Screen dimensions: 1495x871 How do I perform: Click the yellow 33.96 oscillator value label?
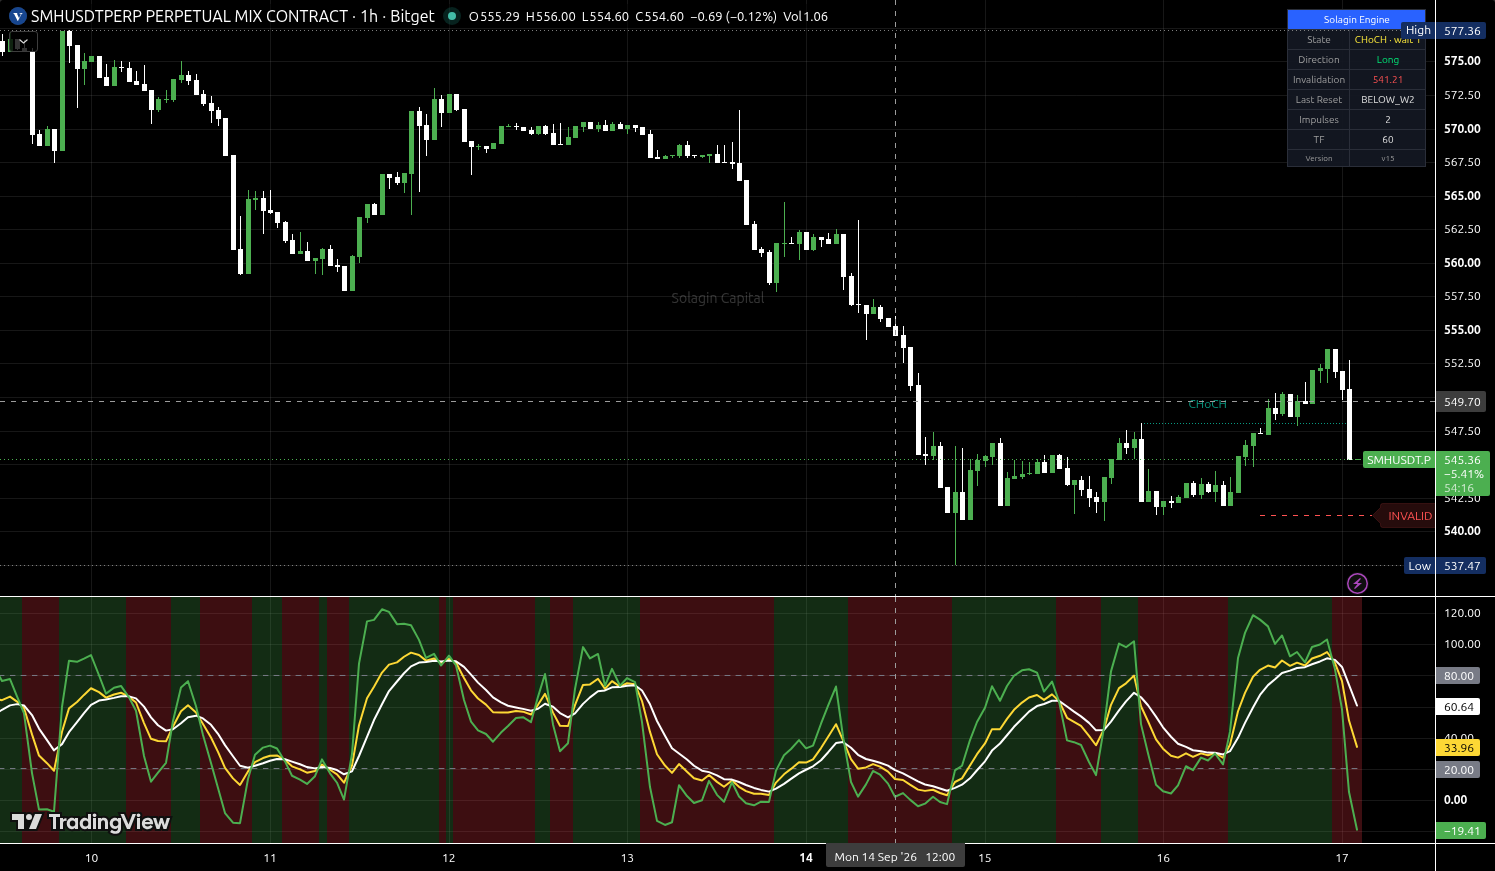click(x=1459, y=748)
